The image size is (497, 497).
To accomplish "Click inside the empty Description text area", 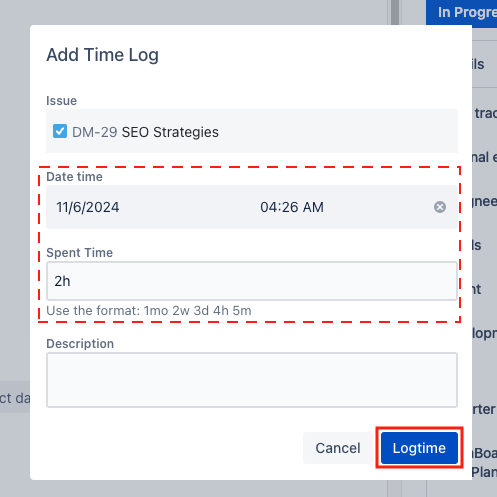I will point(252,380).
